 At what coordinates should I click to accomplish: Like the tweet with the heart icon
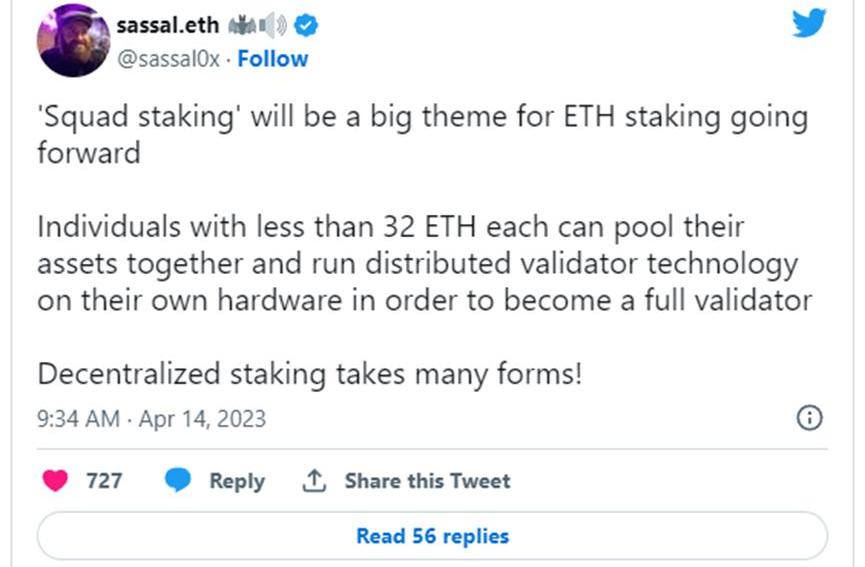coord(56,481)
